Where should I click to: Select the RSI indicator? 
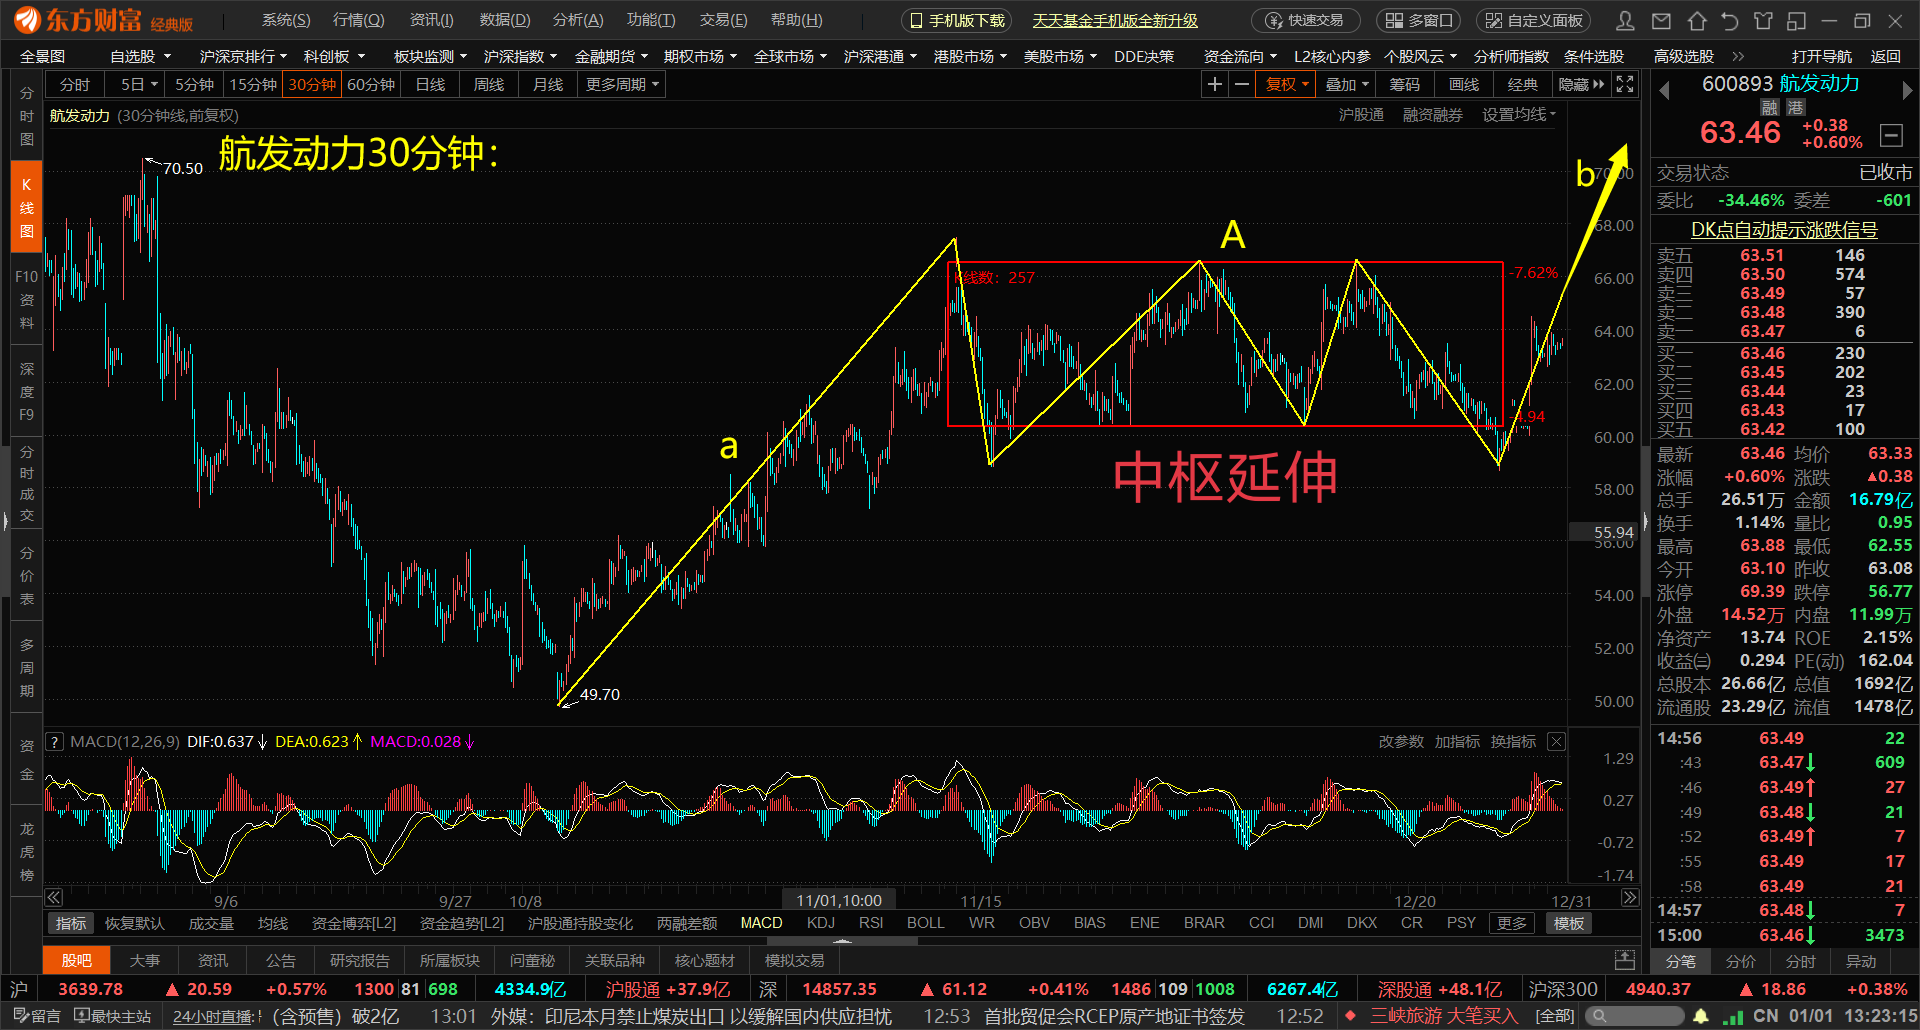pos(871,922)
